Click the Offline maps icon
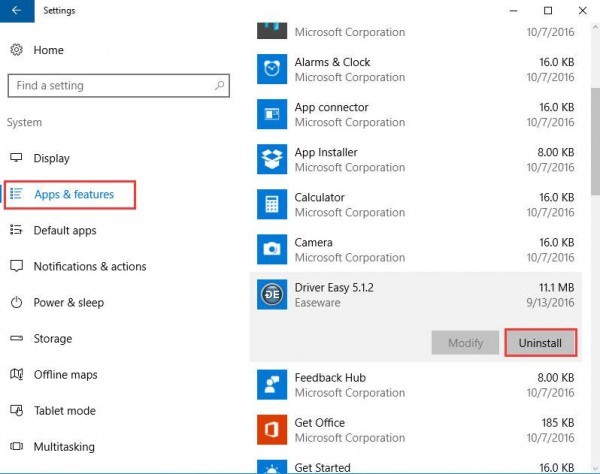Image resolution: width=600 pixels, height=474 pixels. [16, 374]
